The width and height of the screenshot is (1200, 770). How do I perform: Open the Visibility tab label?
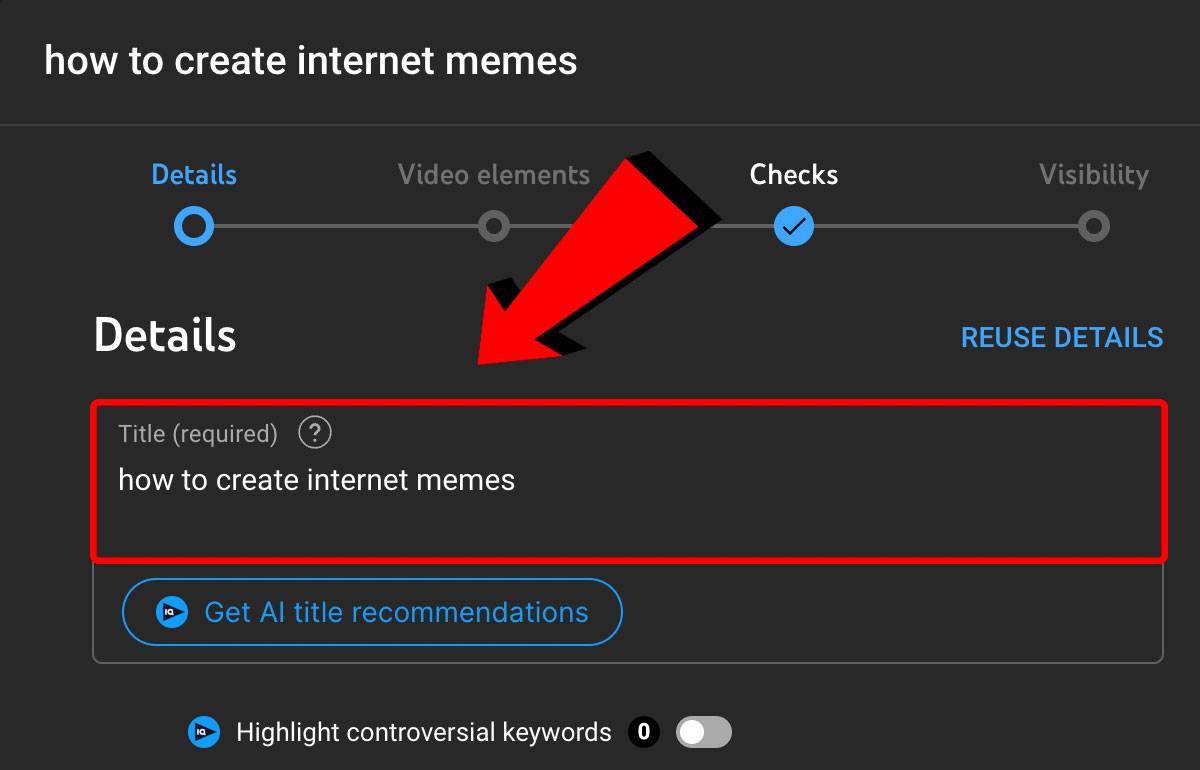1094,175
